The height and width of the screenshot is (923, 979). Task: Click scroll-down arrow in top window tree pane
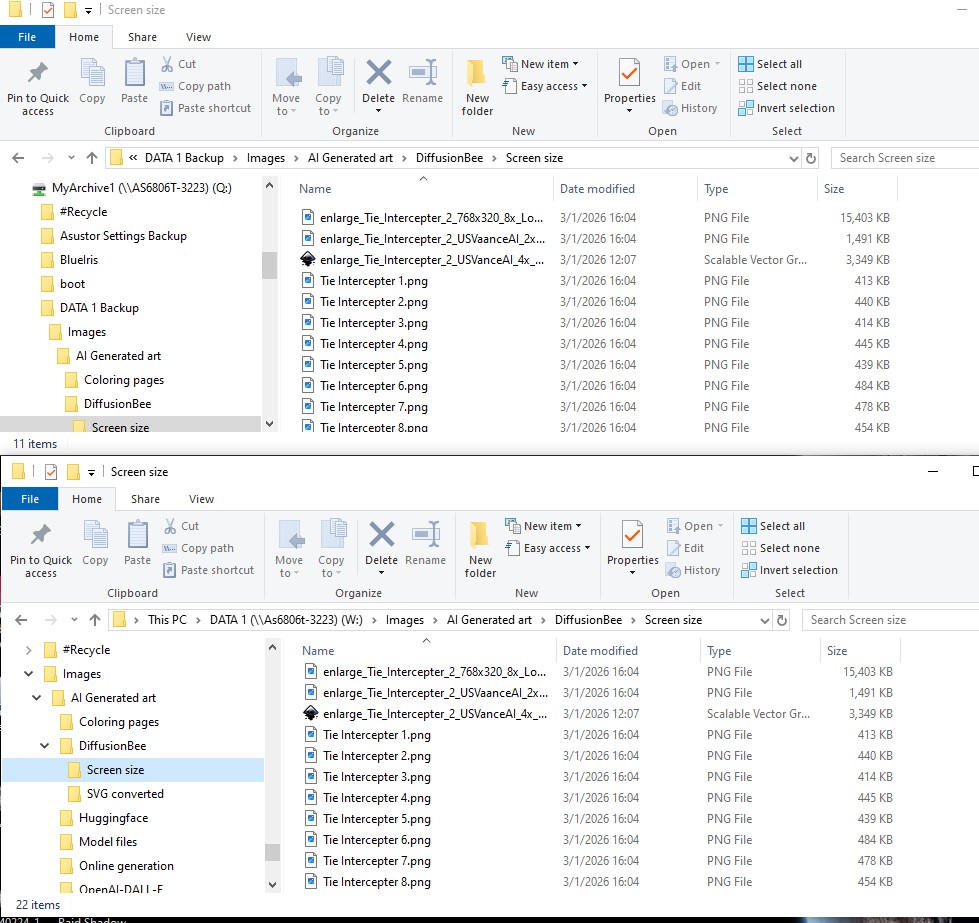point(270,423)
